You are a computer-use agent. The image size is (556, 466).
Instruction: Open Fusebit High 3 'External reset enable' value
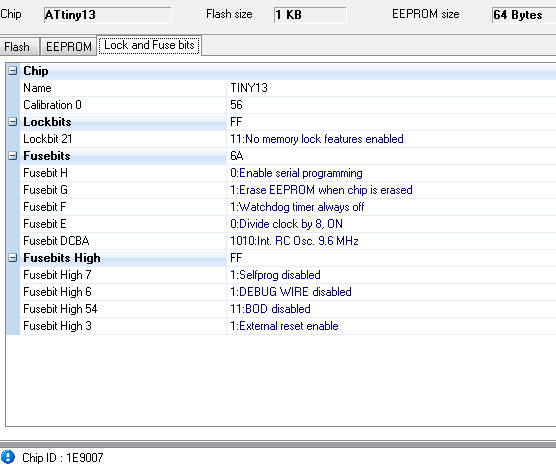284,326
